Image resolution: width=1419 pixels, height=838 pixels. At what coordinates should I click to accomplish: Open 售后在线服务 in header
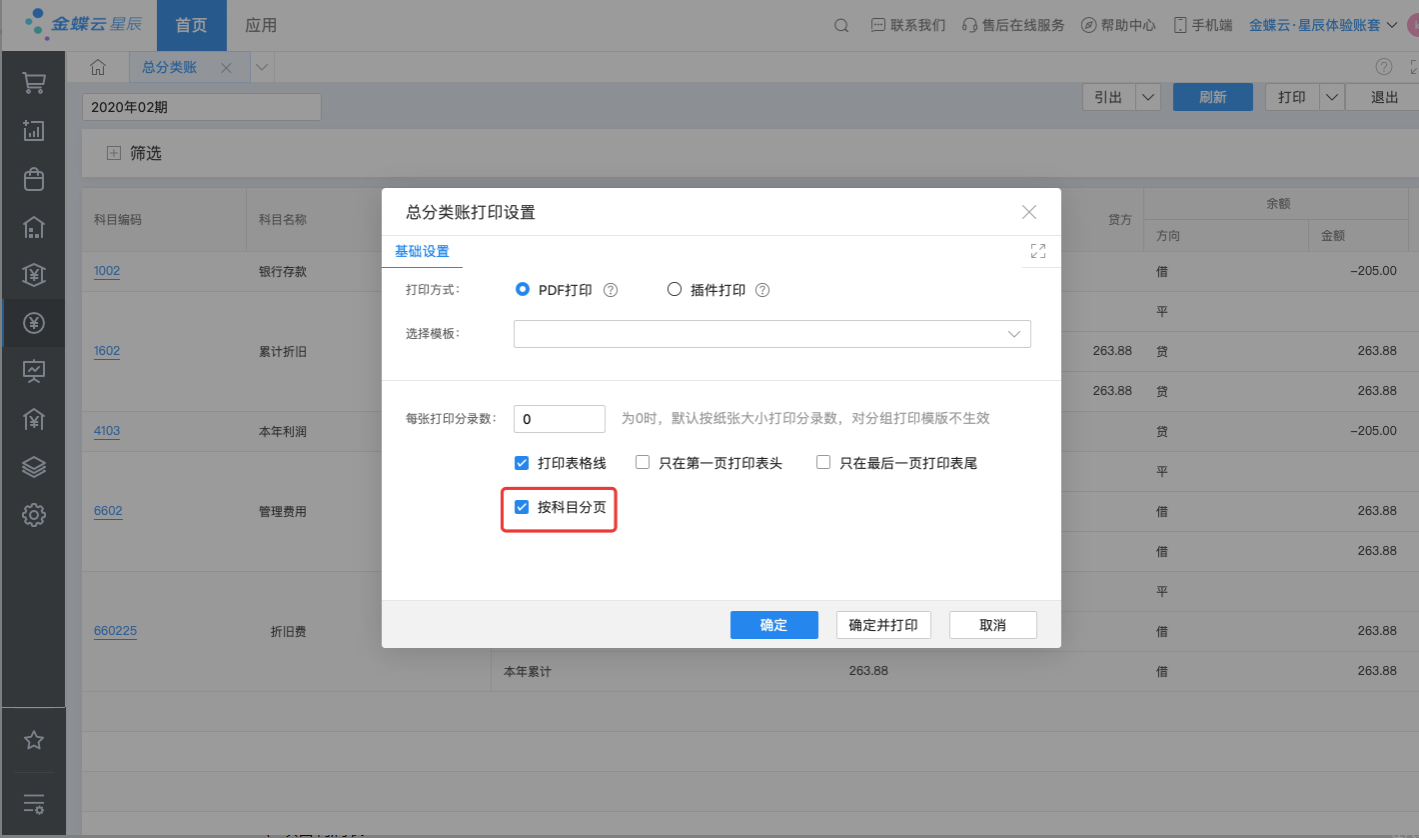pos(1013,25)
